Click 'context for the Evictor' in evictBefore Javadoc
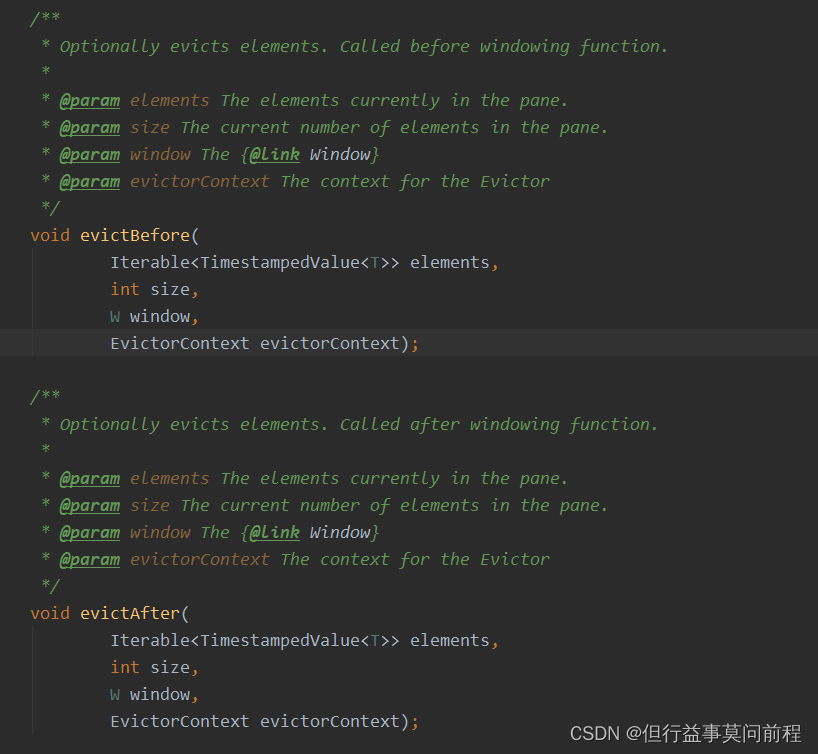The image size is (818, 754). (435, 182)
